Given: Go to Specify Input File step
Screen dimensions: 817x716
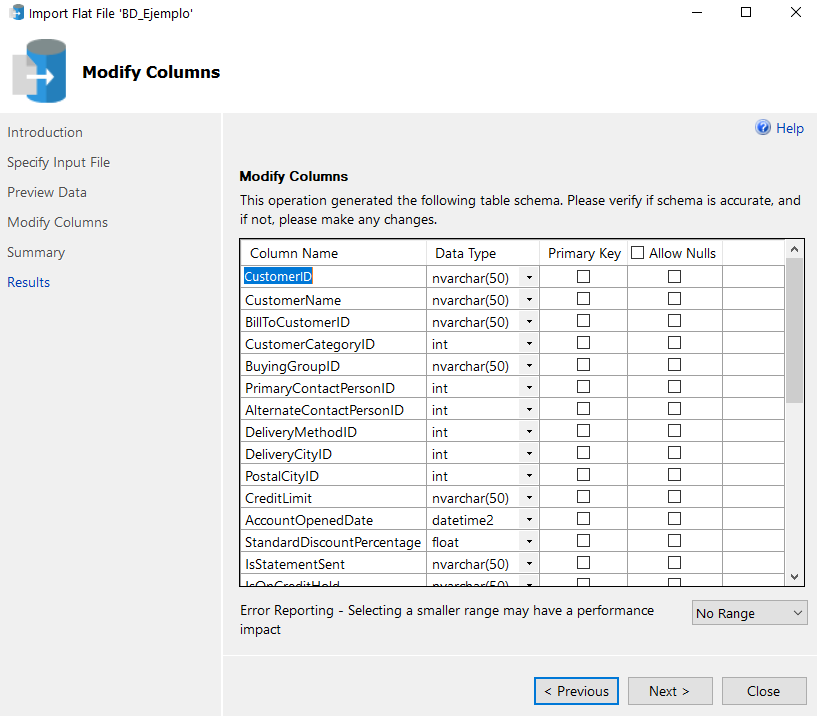Looking at the screenshot, I should 58,162.
